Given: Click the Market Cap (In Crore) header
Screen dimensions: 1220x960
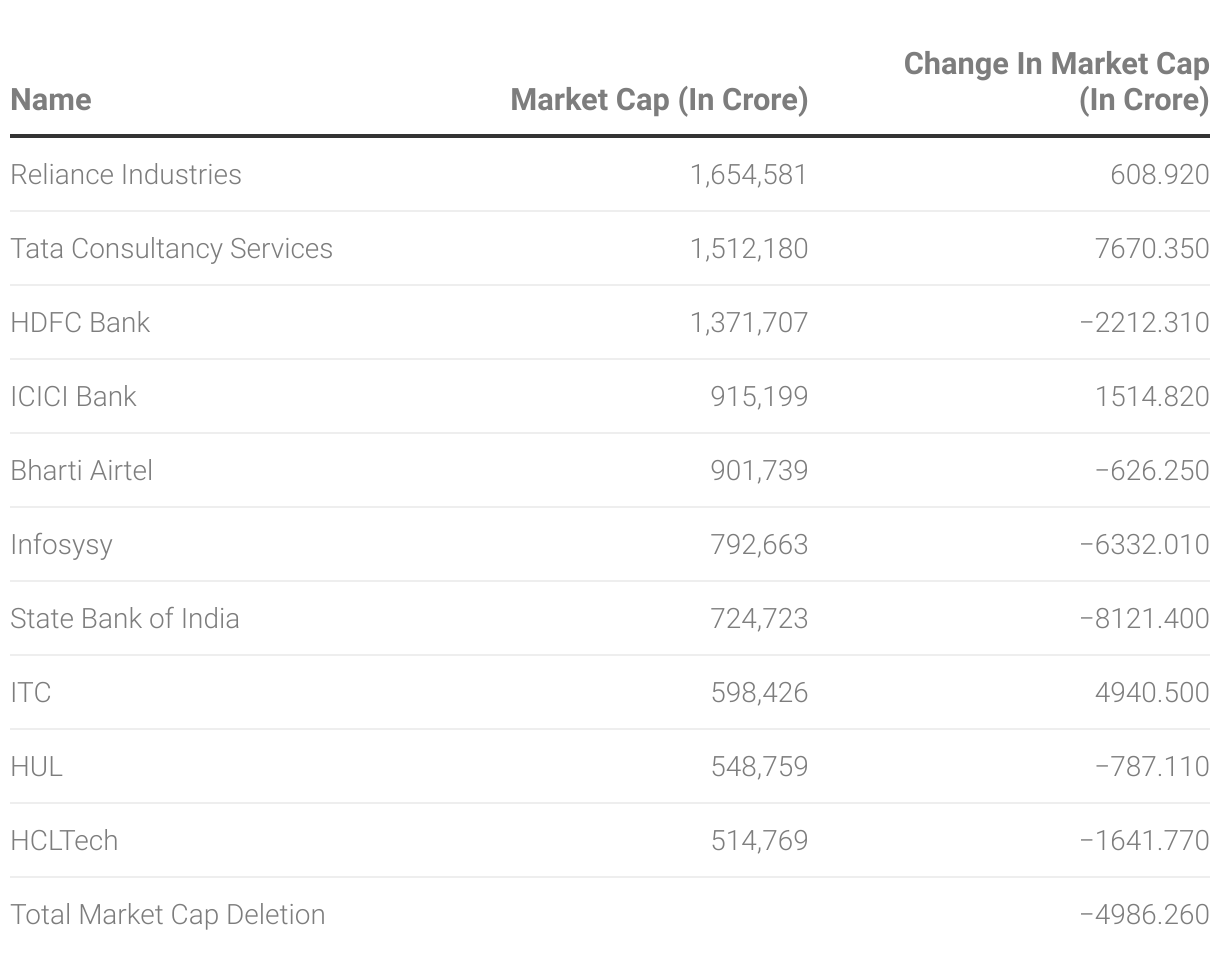Looking at the screenshot, I should pos(659,100).
